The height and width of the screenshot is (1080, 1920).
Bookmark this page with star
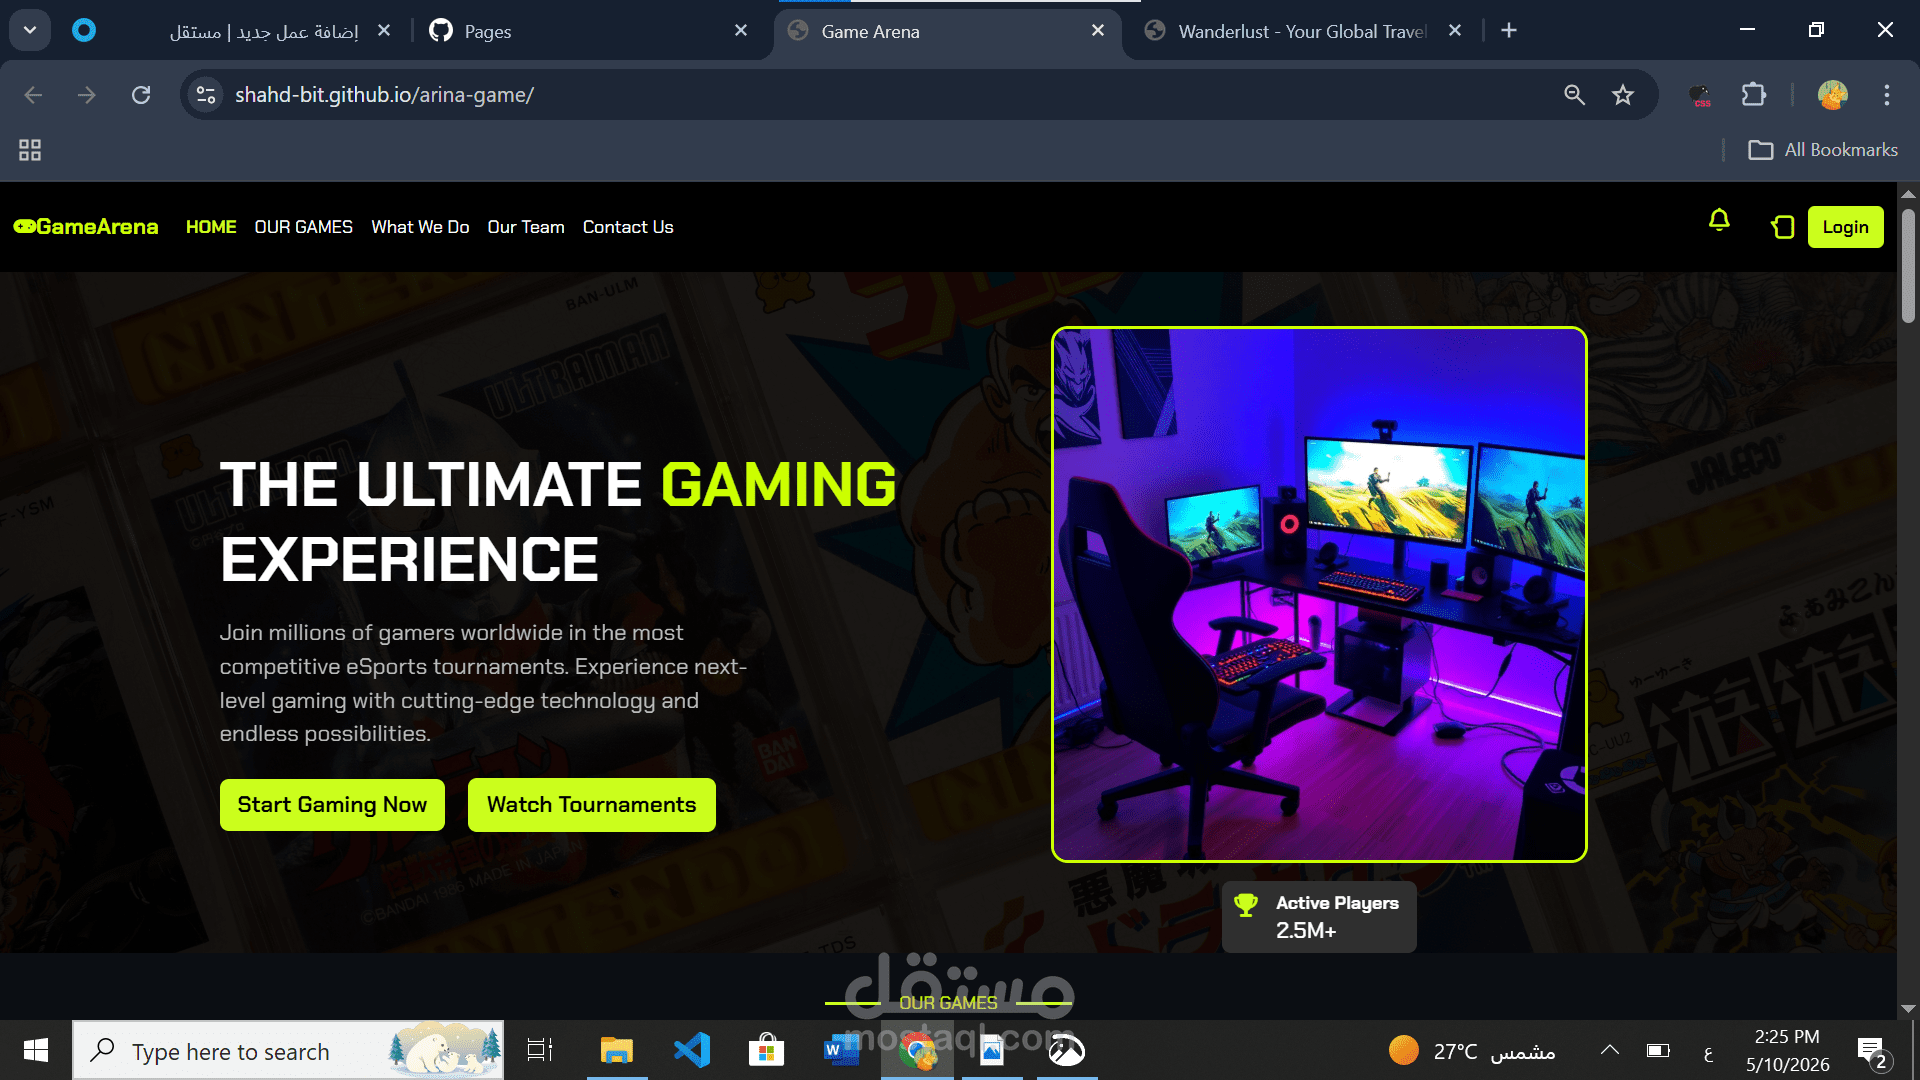(1622, 95)
